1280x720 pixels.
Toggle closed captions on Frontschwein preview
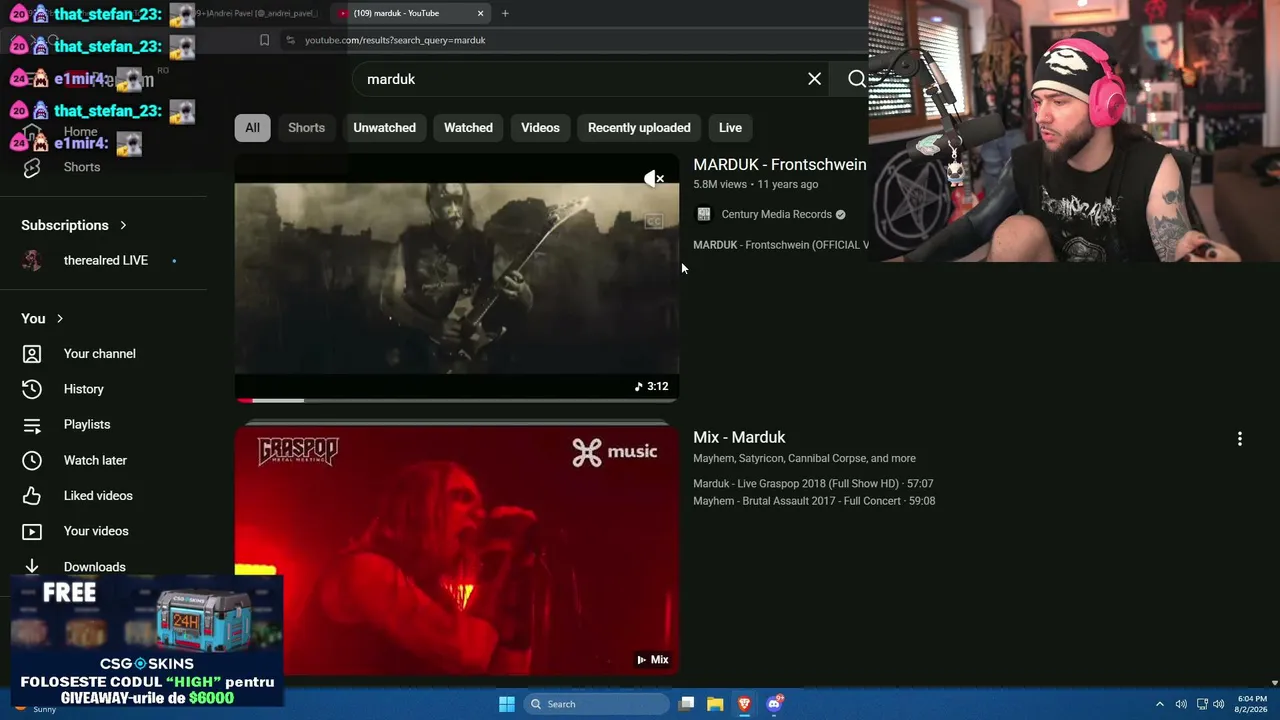pyautogui.click(x=654, y=221)
